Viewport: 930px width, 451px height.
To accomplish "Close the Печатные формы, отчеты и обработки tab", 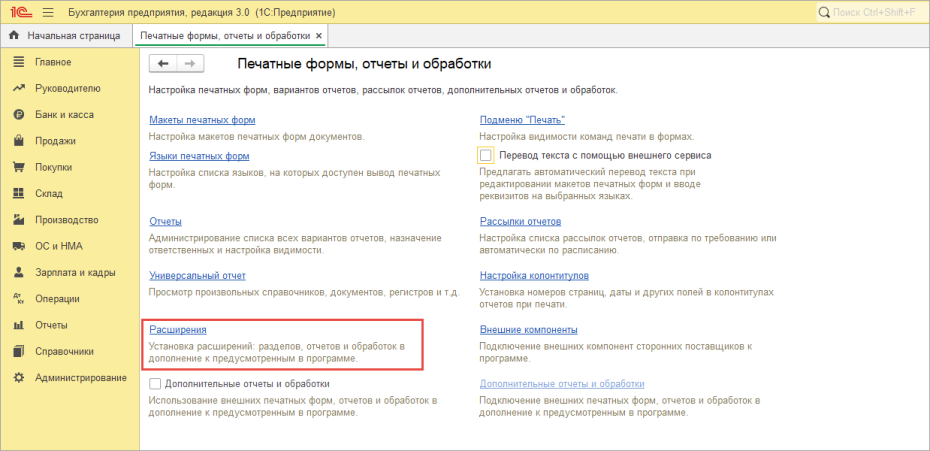I will [319, 36].
